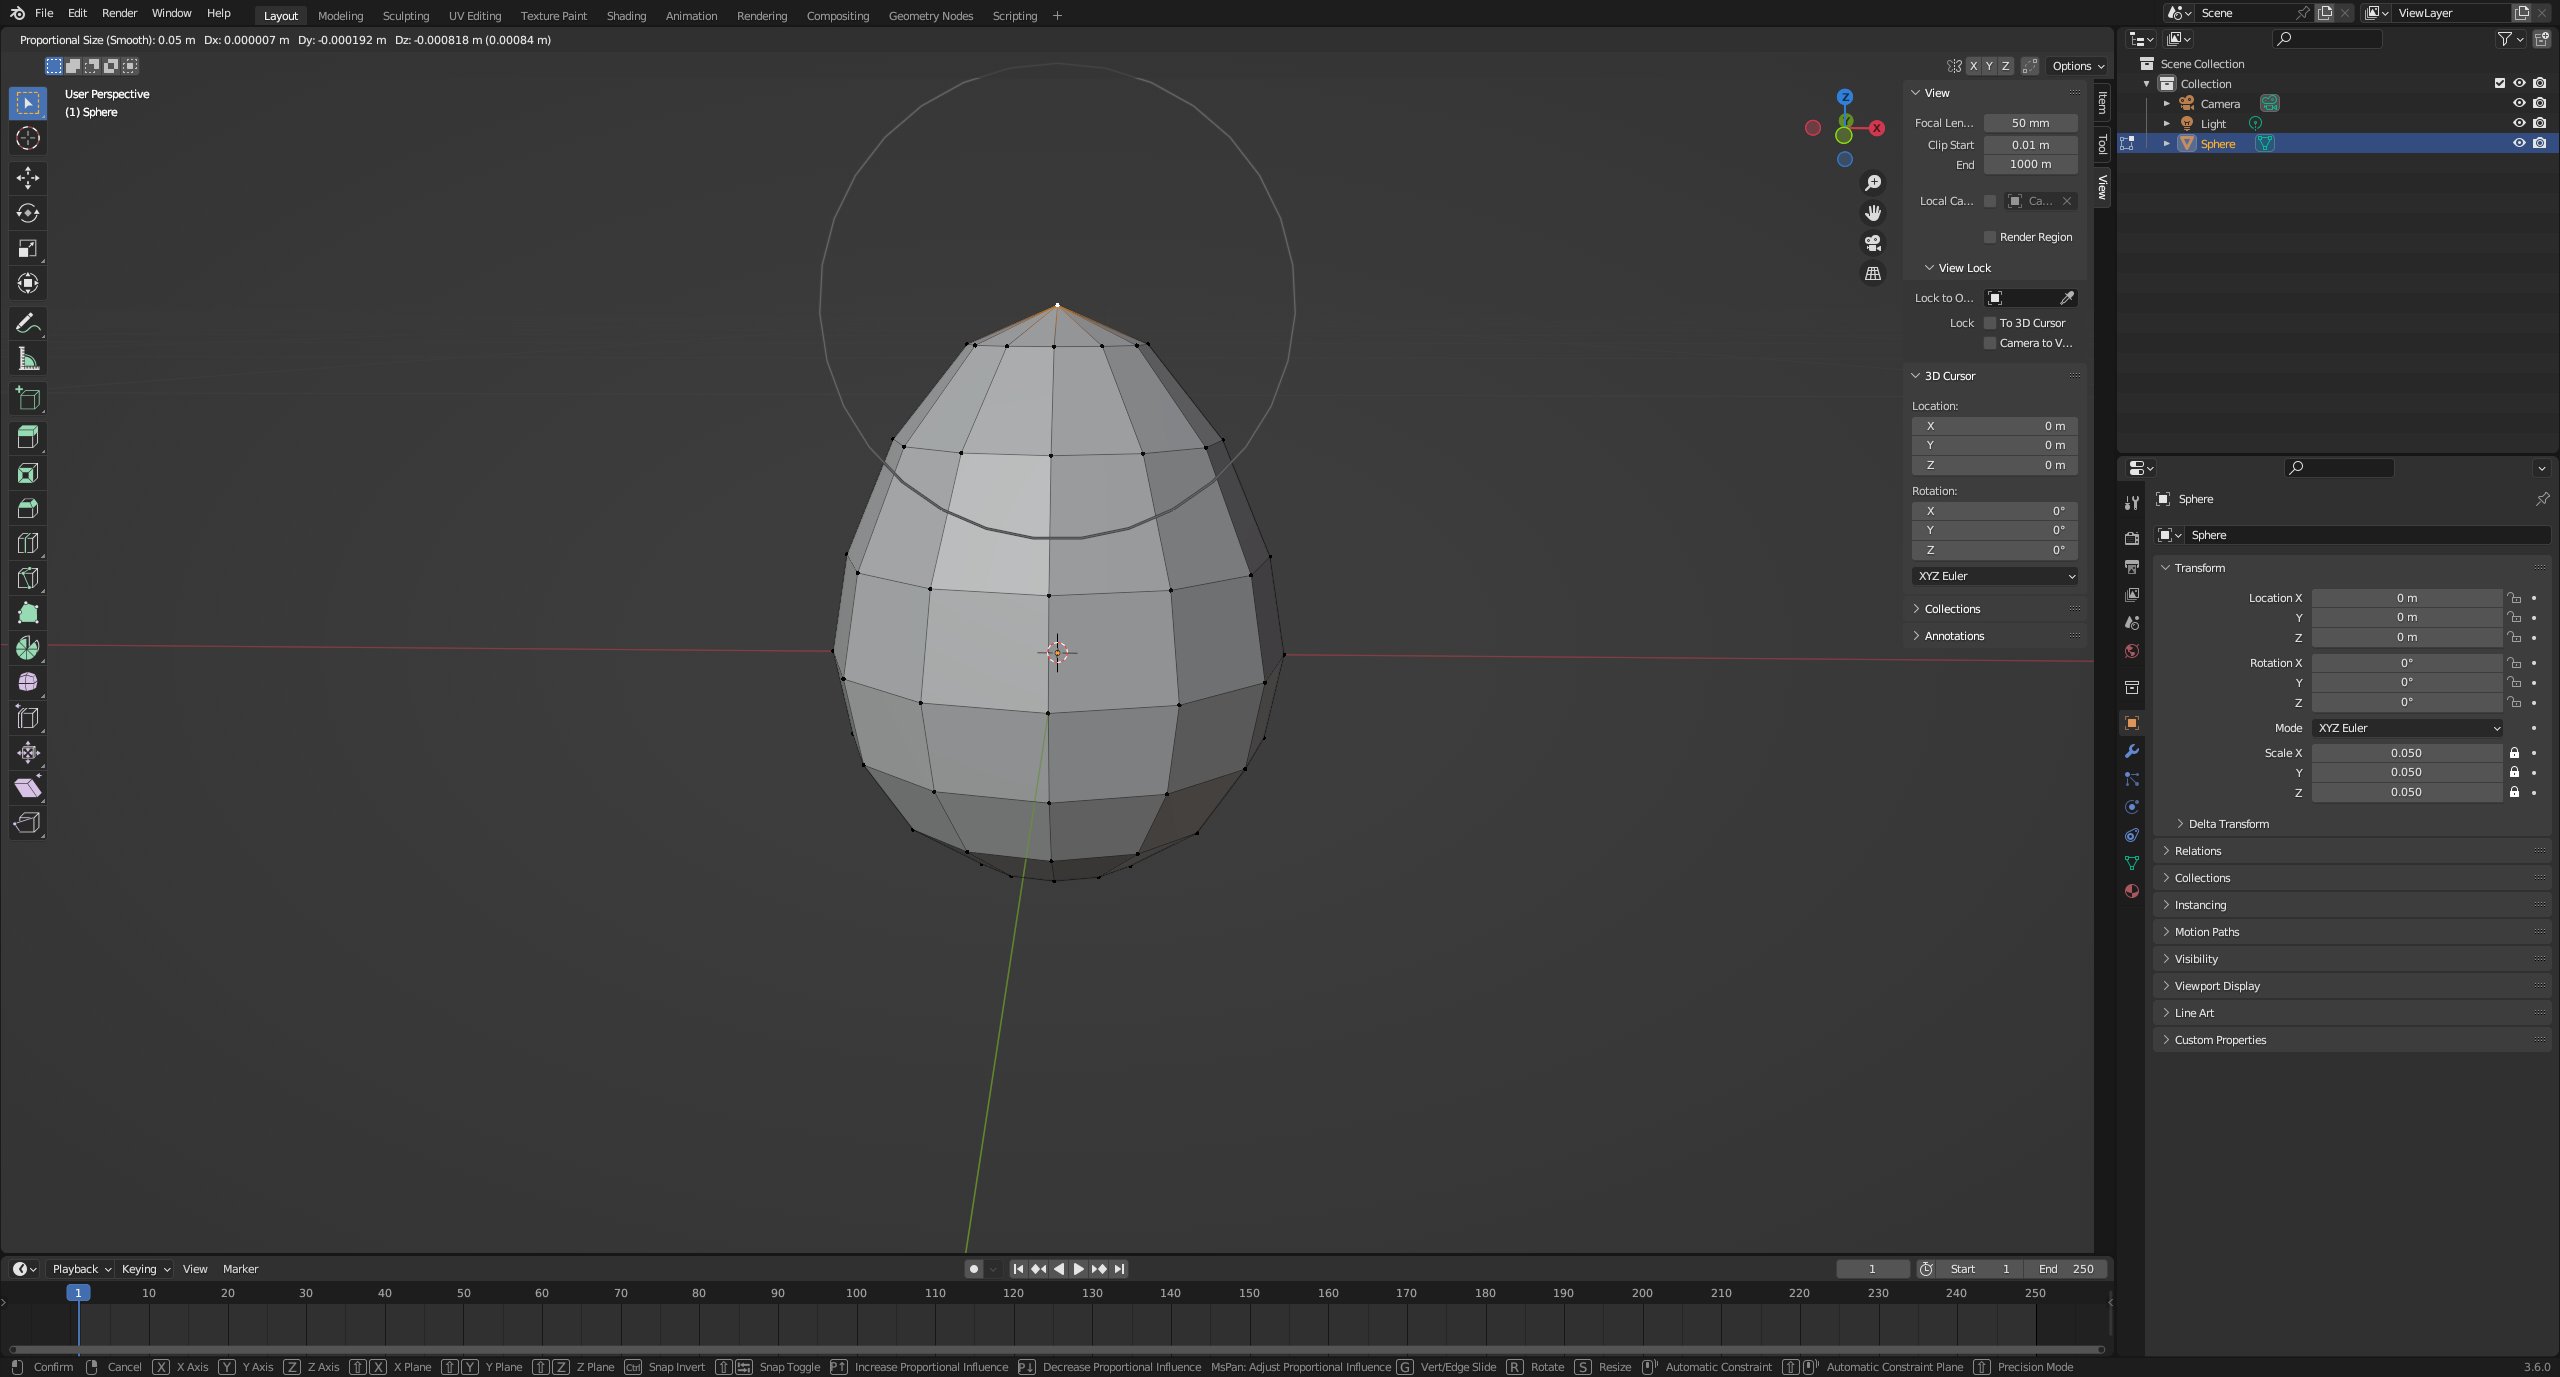This screenshot has height=1377, width=2560.
Task: Click the Focal Length 50 mm field
Action: tap(2030, 123)
